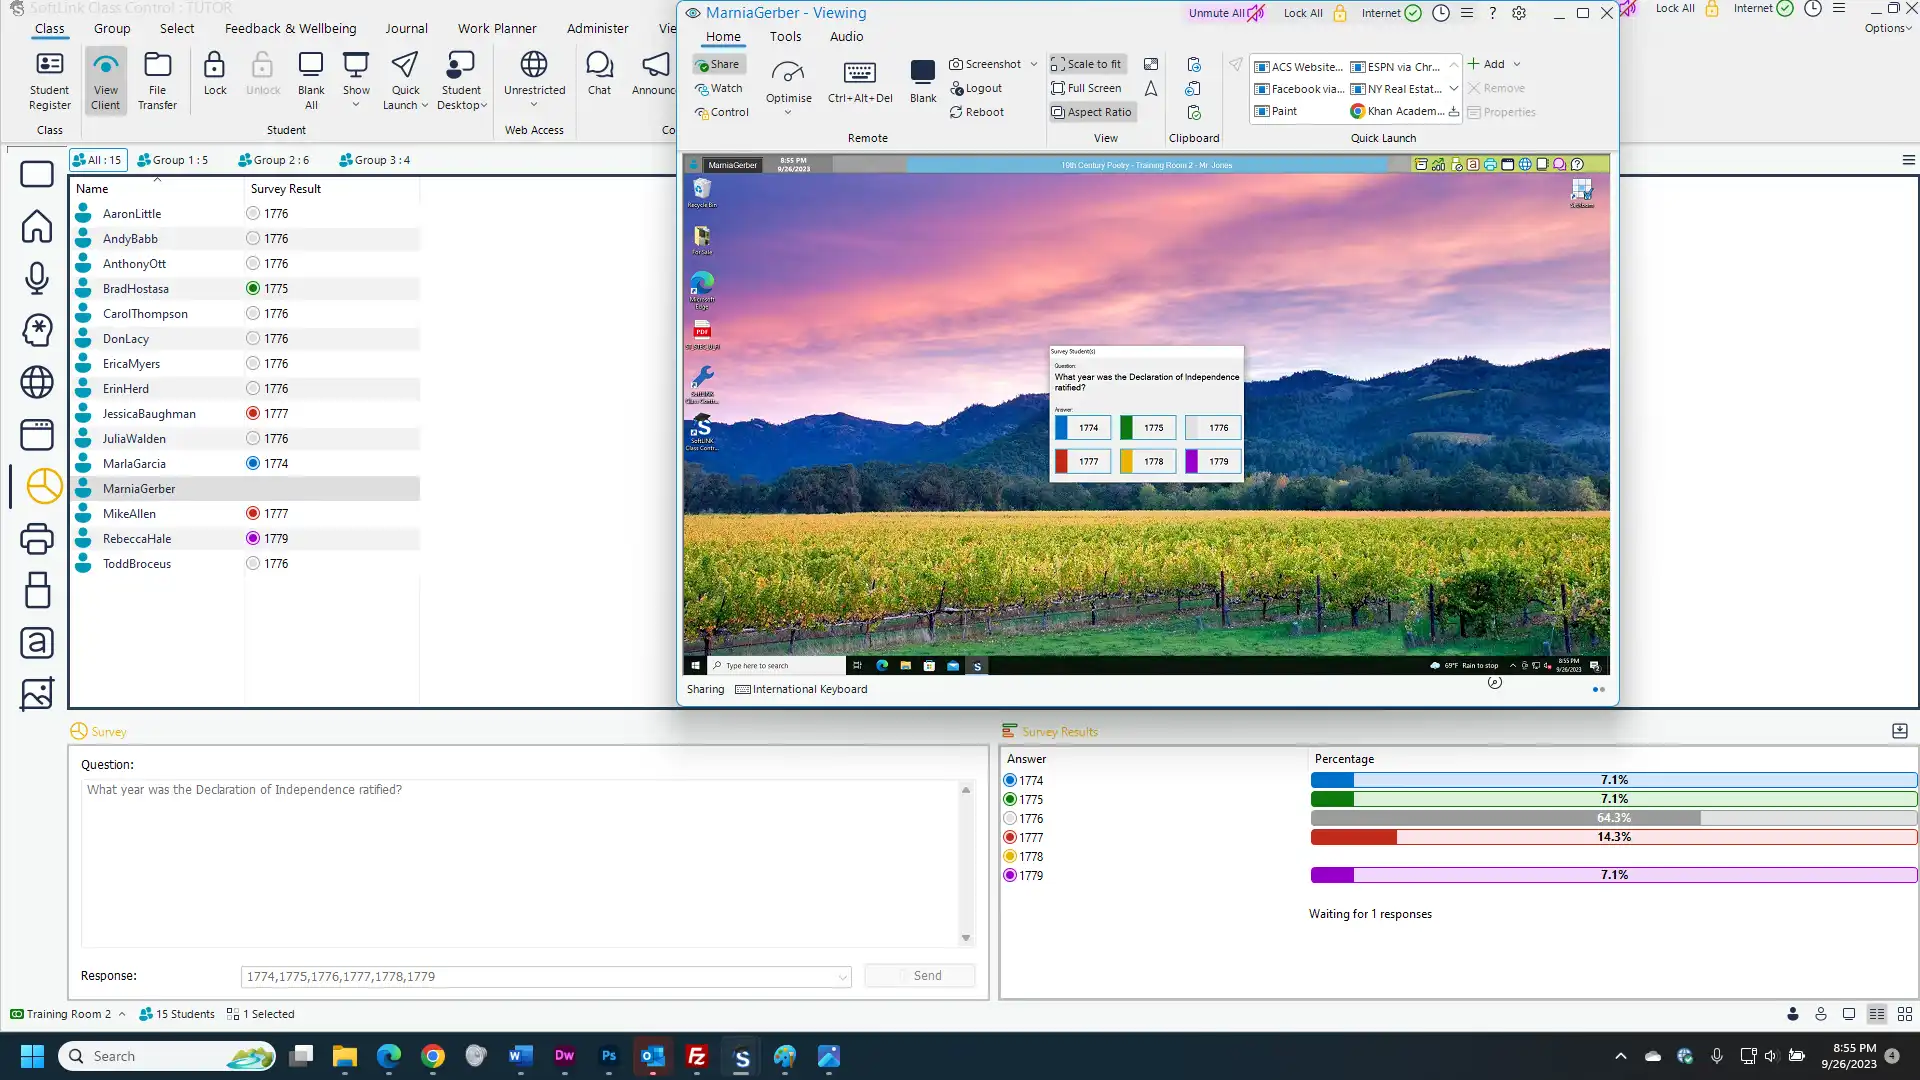Open Add dropdown in Quick Launch

[x=1517, y=64]
